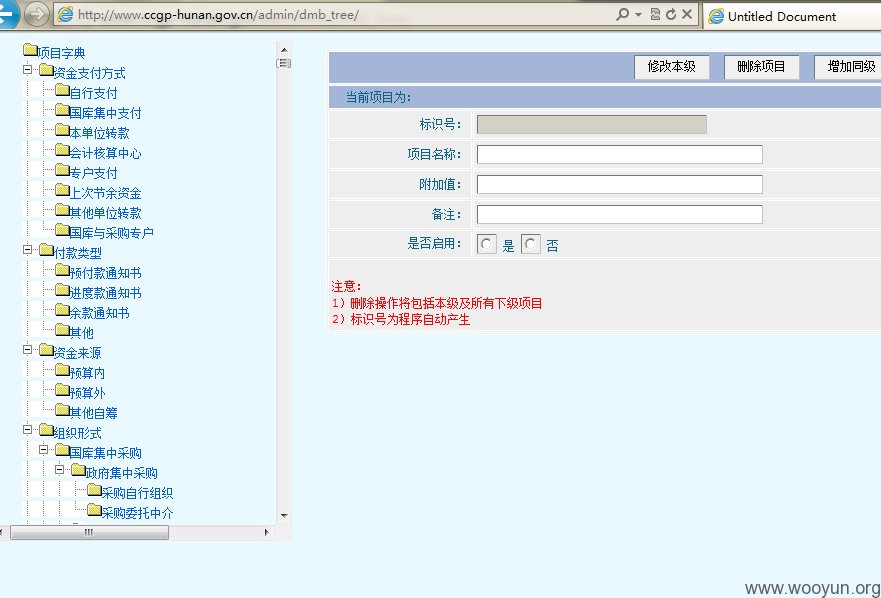Screen dimensions: 881x598
Task: Collapse the 付款类型 tree node
Action: (x=28, y=250)
